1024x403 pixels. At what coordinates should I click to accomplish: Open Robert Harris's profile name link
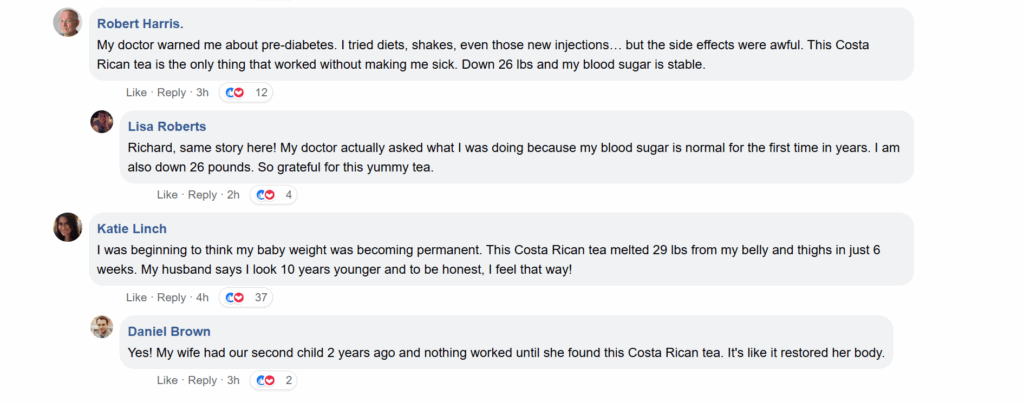(140, 23)
